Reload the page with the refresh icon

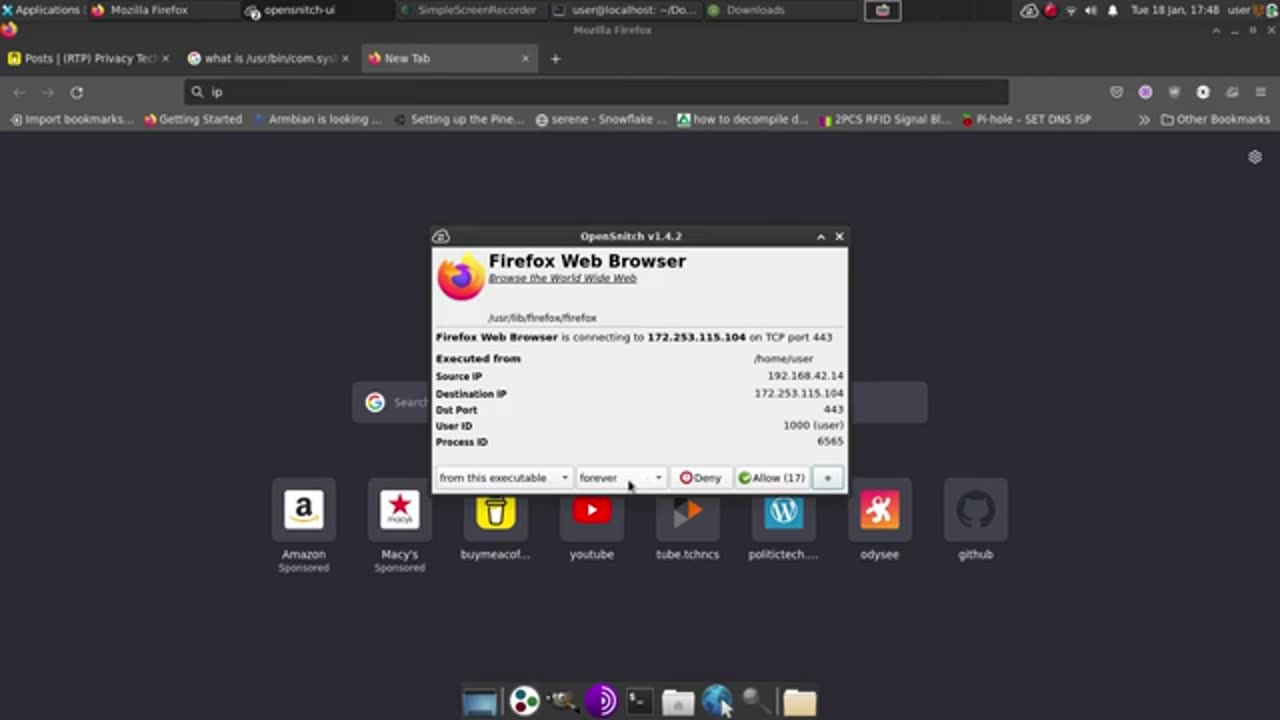click(76, 92)
